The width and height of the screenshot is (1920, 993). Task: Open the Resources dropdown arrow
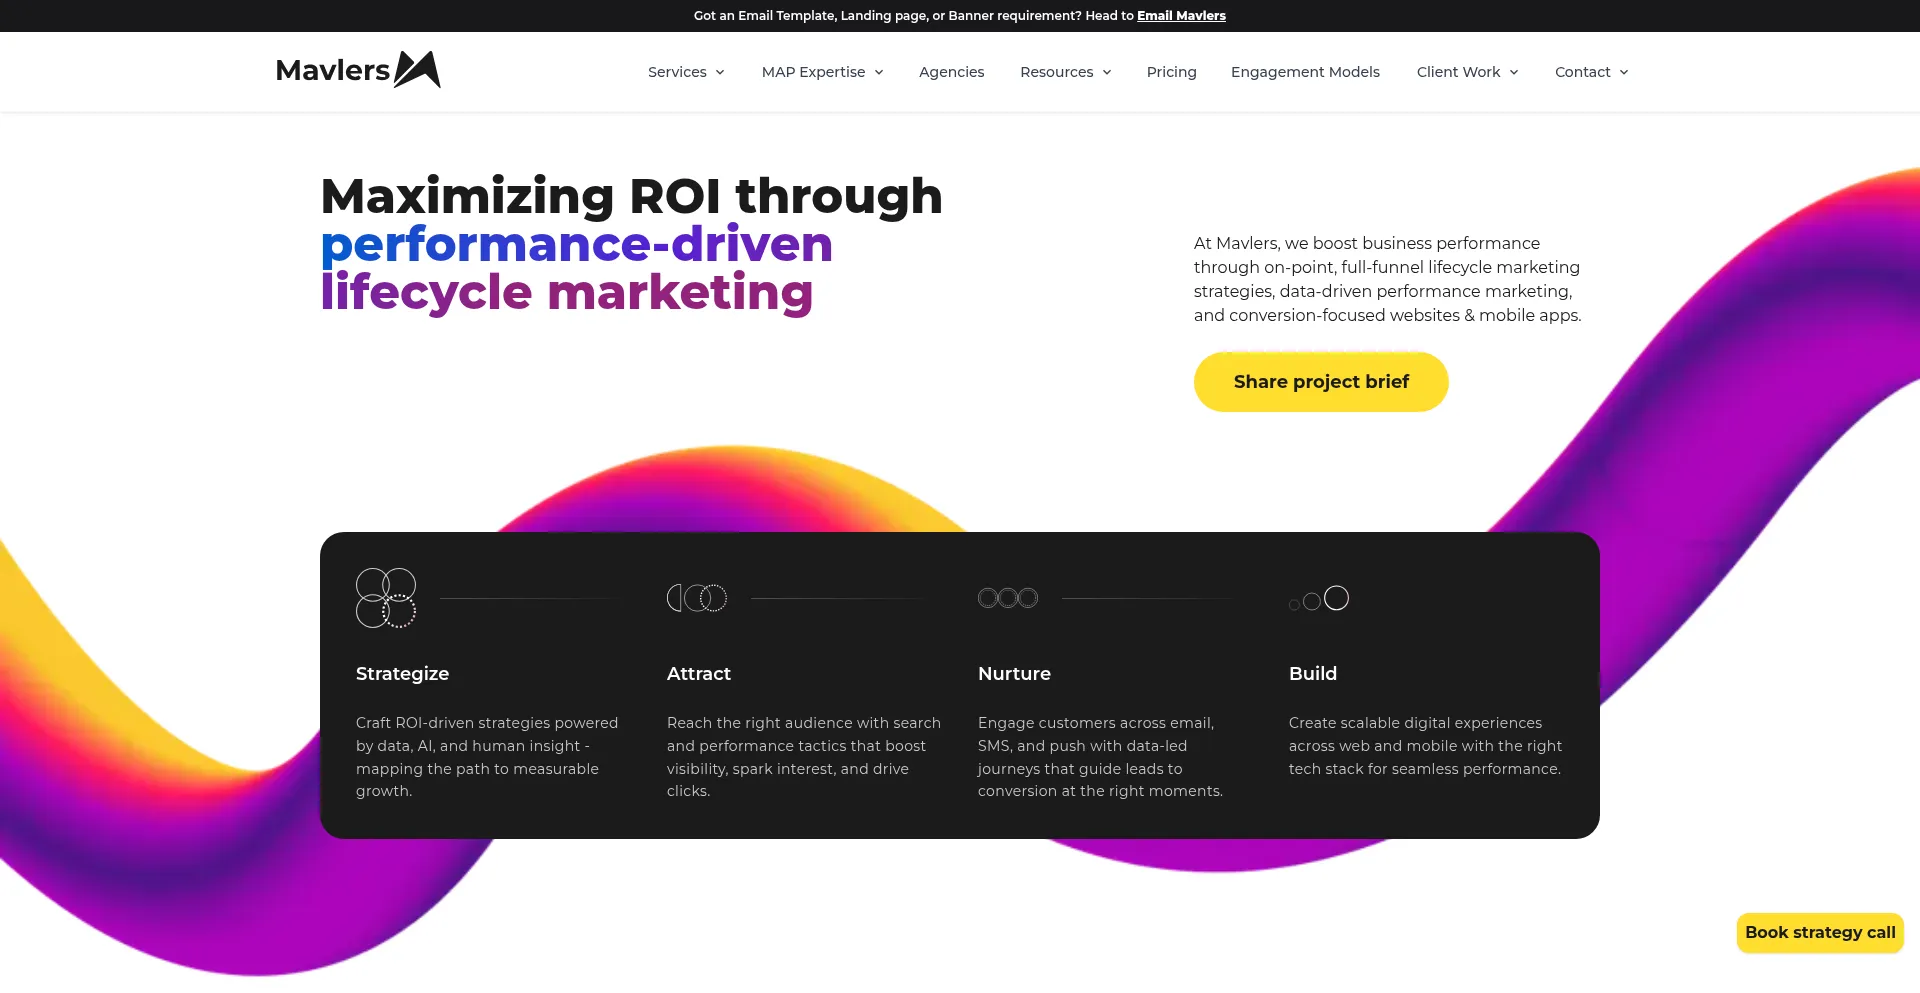point(1107,72)
